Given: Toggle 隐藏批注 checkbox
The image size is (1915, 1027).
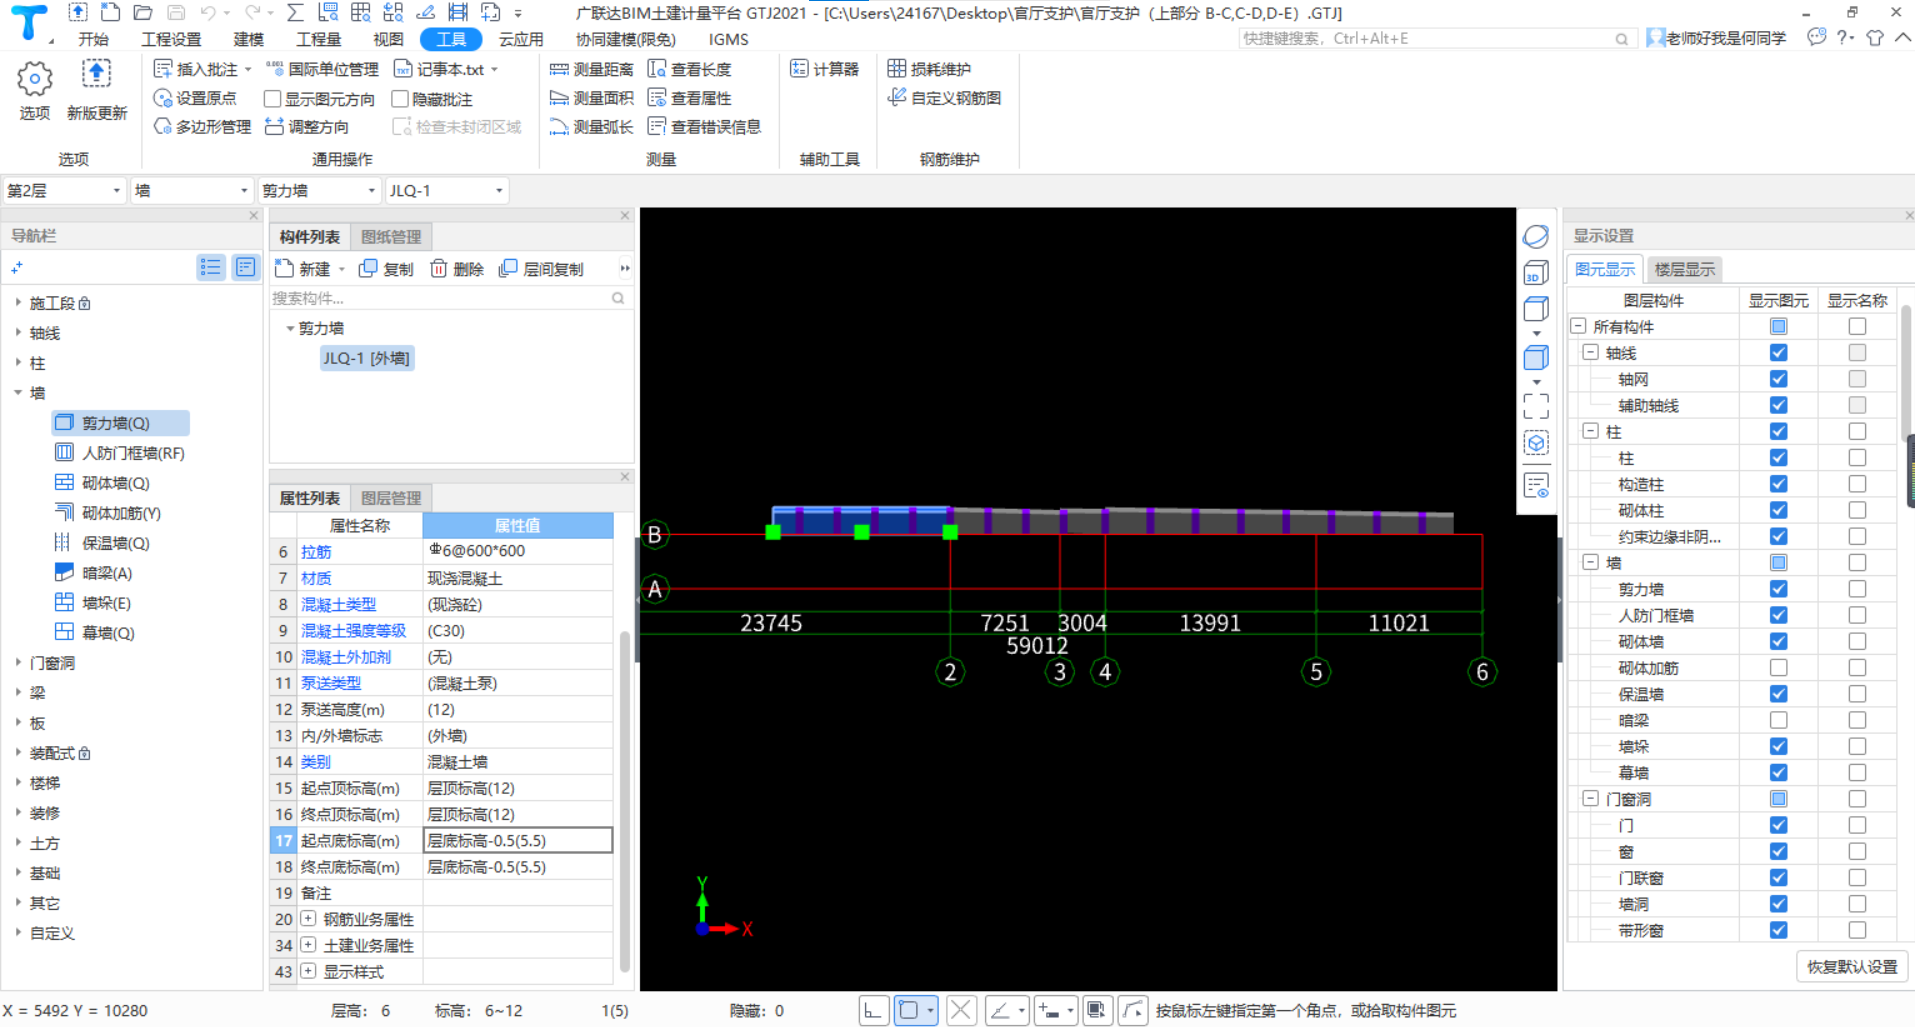Looking at the screenshot, I should 400,99.
